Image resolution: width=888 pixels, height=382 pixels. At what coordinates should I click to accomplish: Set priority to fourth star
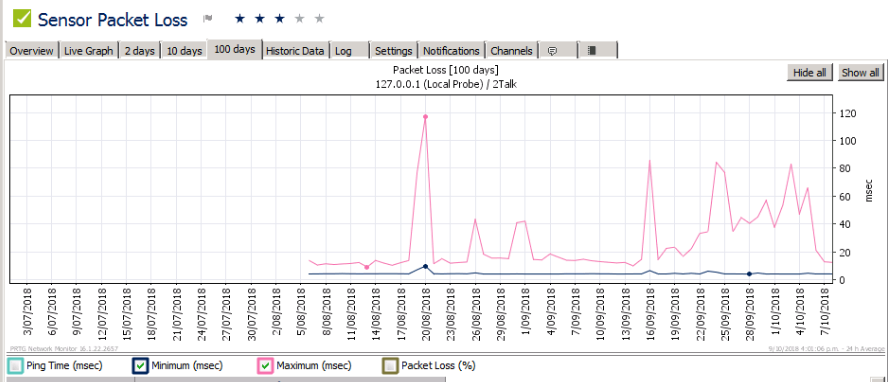coord(300,19)
